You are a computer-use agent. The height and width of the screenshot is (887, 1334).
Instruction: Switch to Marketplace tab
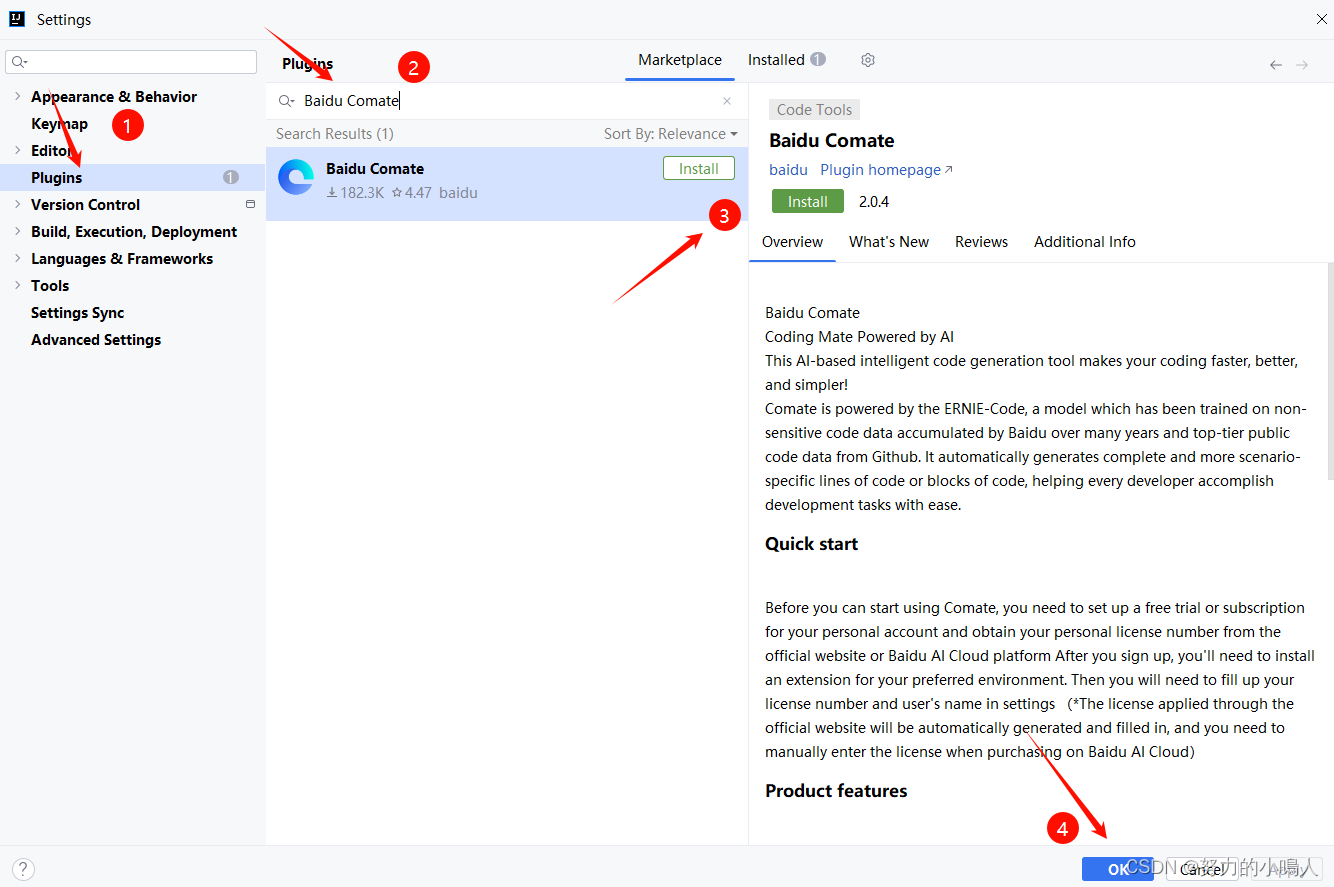pyautogui.click(x=680, y=60)
